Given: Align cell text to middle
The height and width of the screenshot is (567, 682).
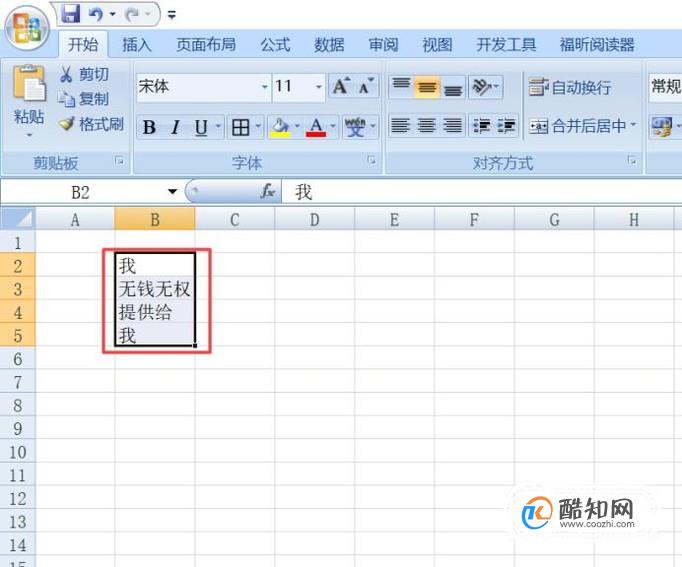Looking at the screenshot, I should coord(427,87).
